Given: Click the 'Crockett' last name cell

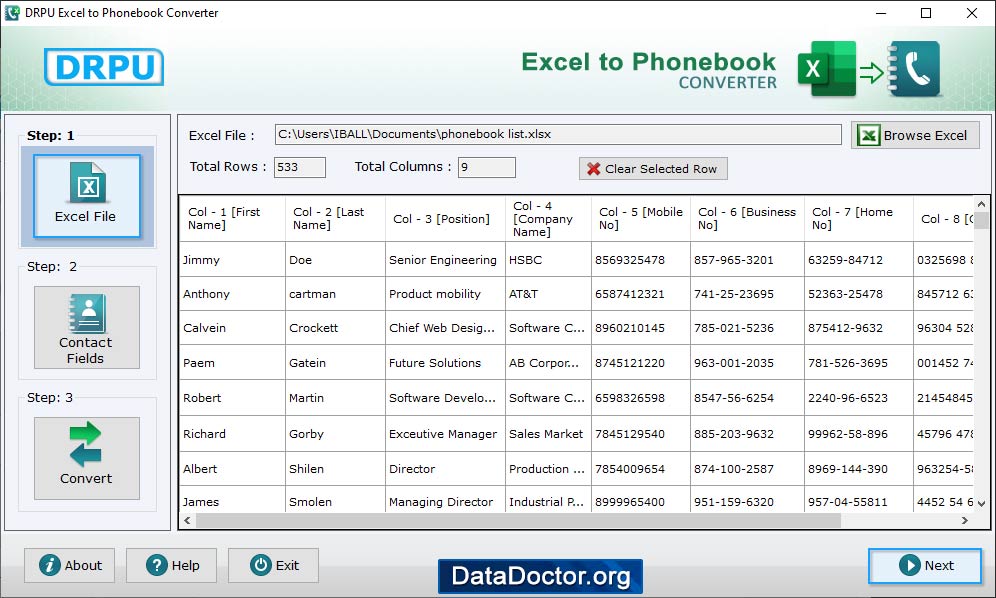Looking at the screenshot, I should 335,328.
